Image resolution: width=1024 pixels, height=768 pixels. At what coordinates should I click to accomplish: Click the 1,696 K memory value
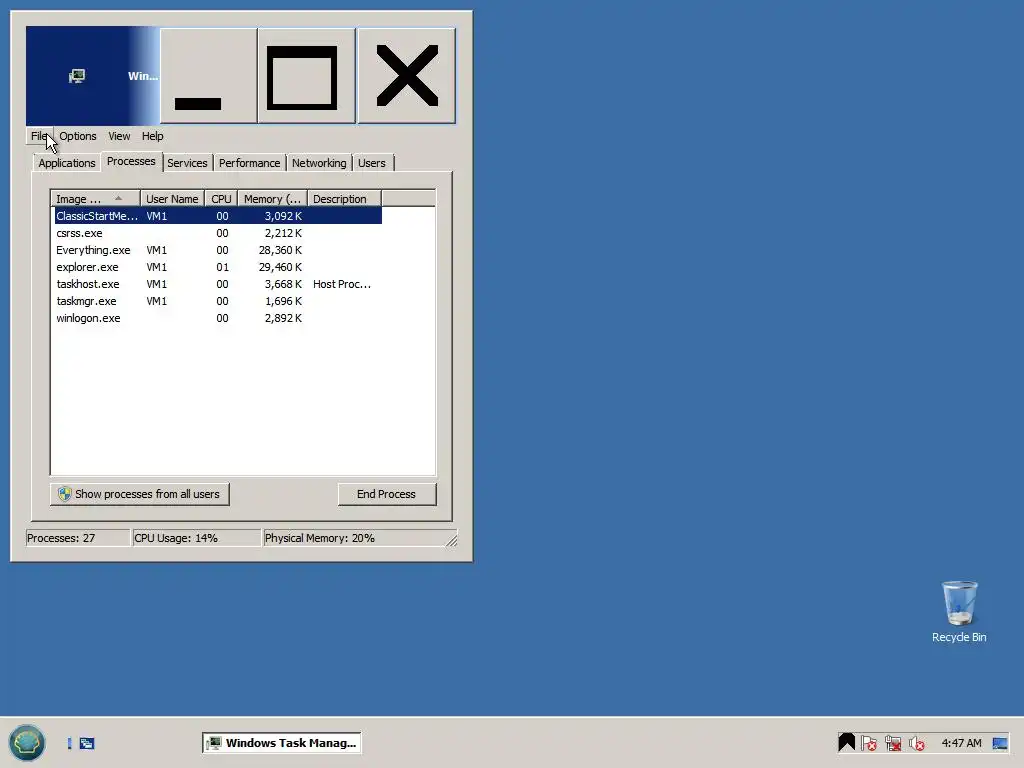coord(283,301)
